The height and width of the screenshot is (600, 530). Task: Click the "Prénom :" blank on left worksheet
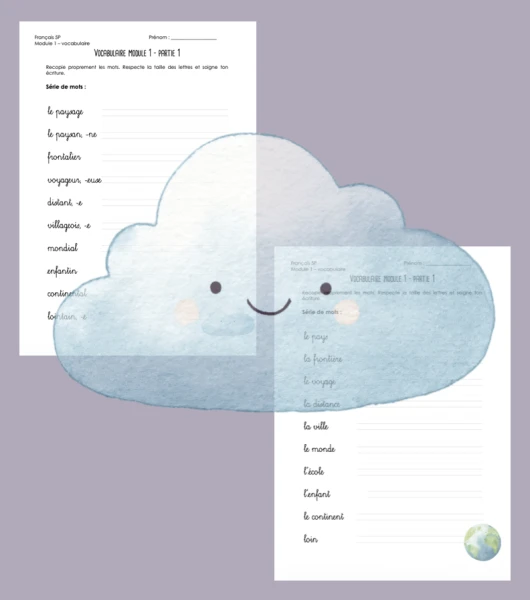194,38
